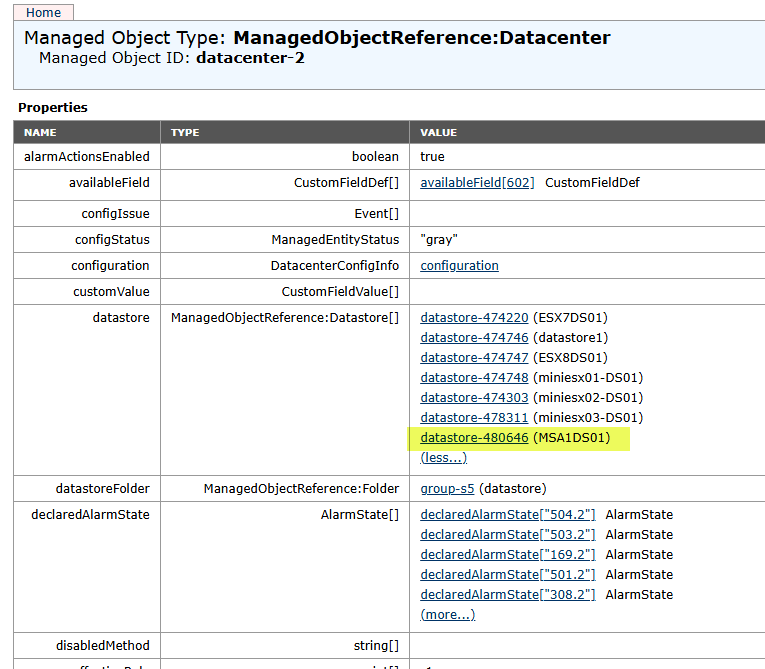Open declaredAlarmState["308.2"] link
Screen dimensions: 765x669
pos(507,595)
